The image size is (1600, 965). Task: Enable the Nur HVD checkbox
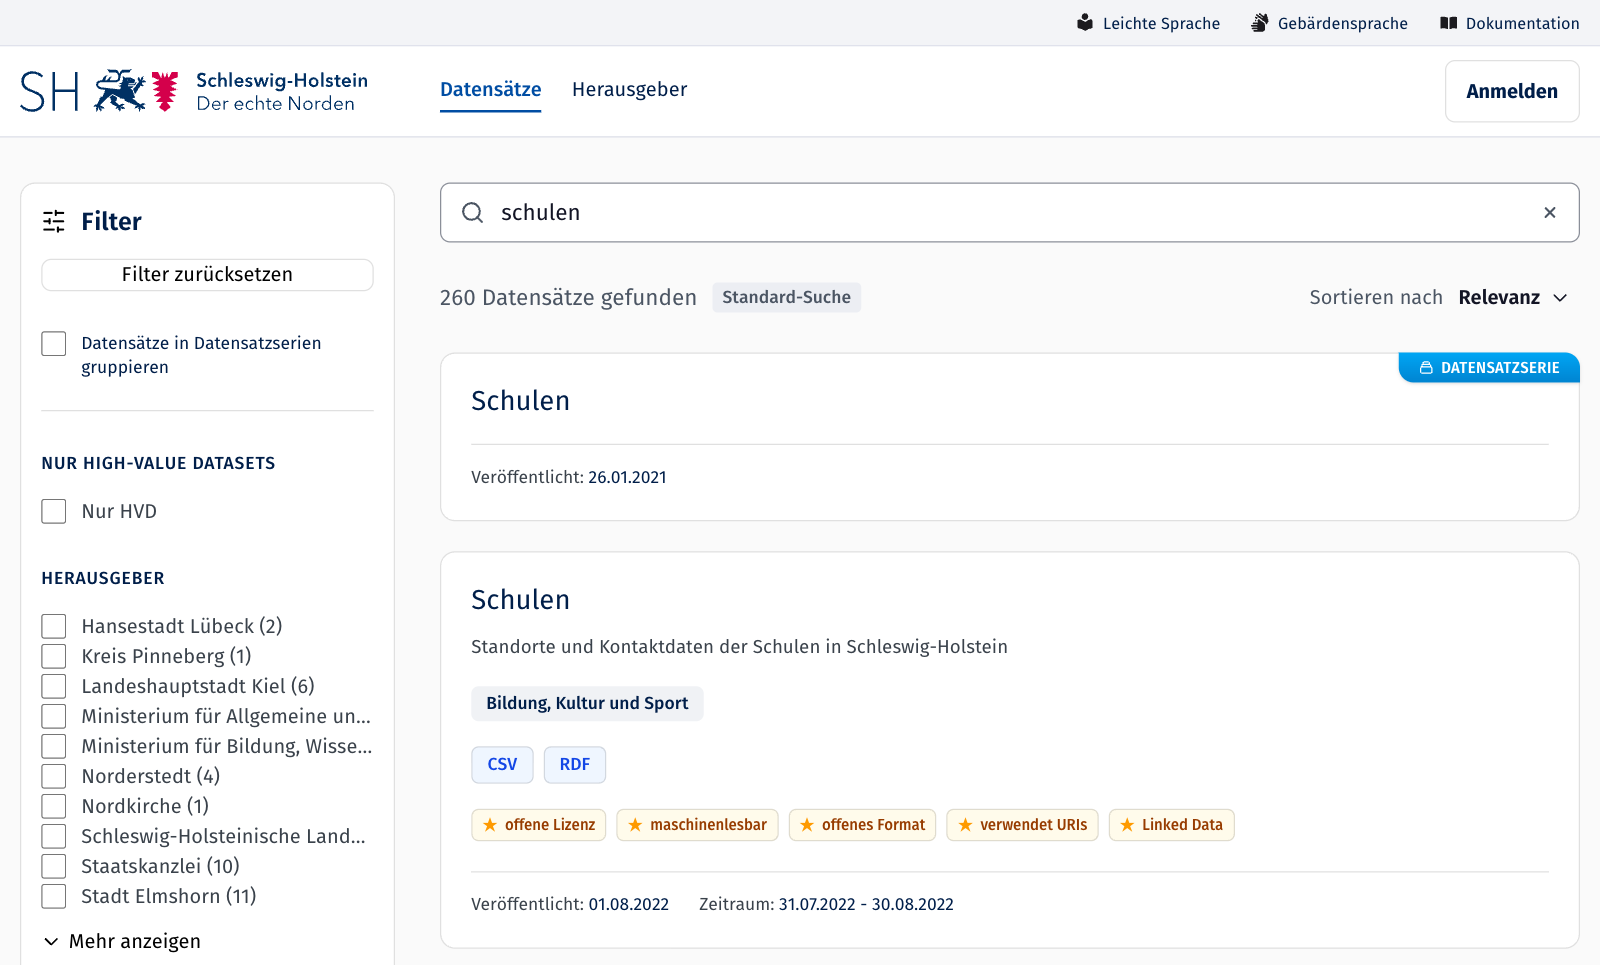(x=54, y=511)
